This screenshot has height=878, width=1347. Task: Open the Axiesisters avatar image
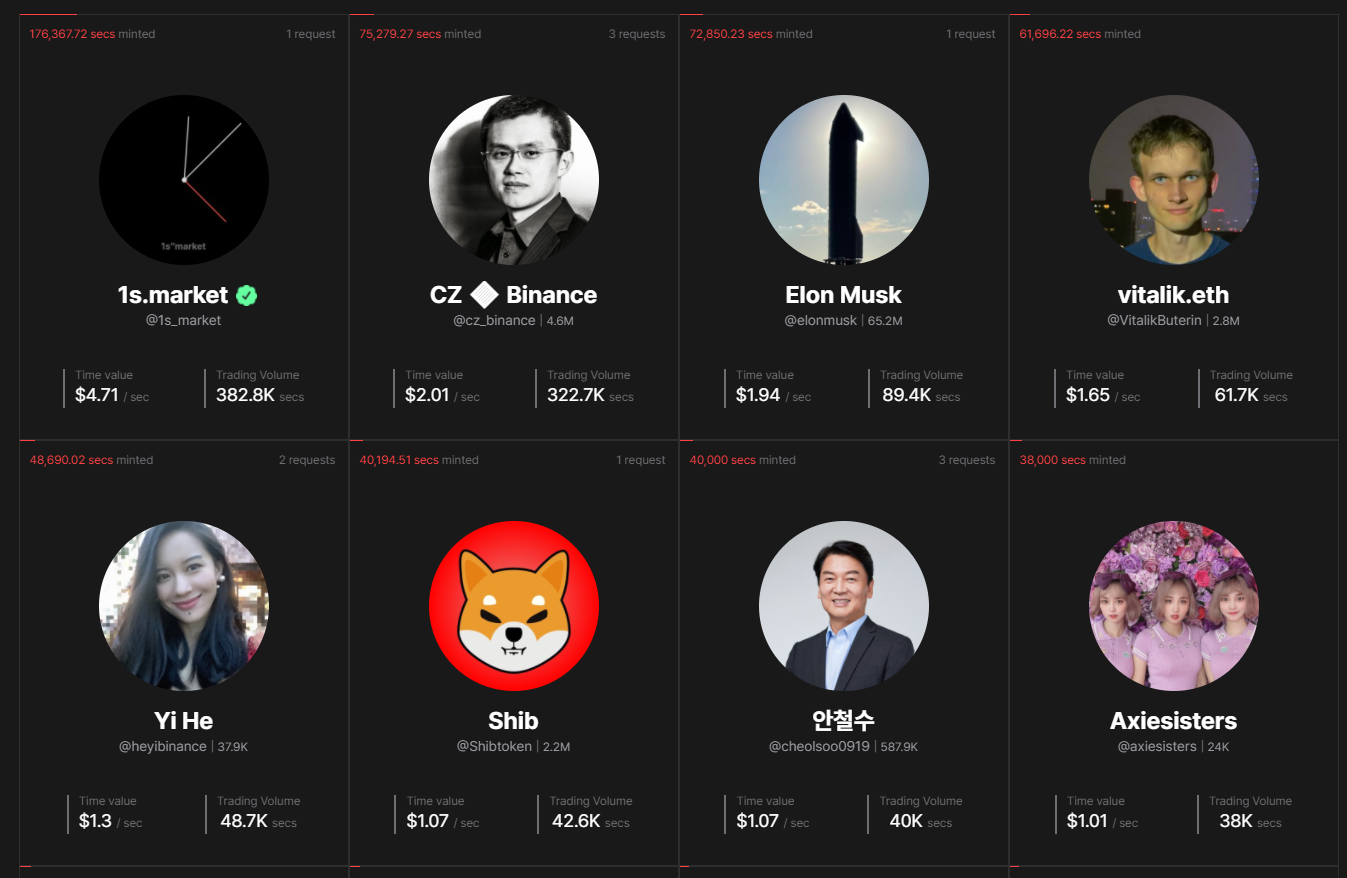1174,606
